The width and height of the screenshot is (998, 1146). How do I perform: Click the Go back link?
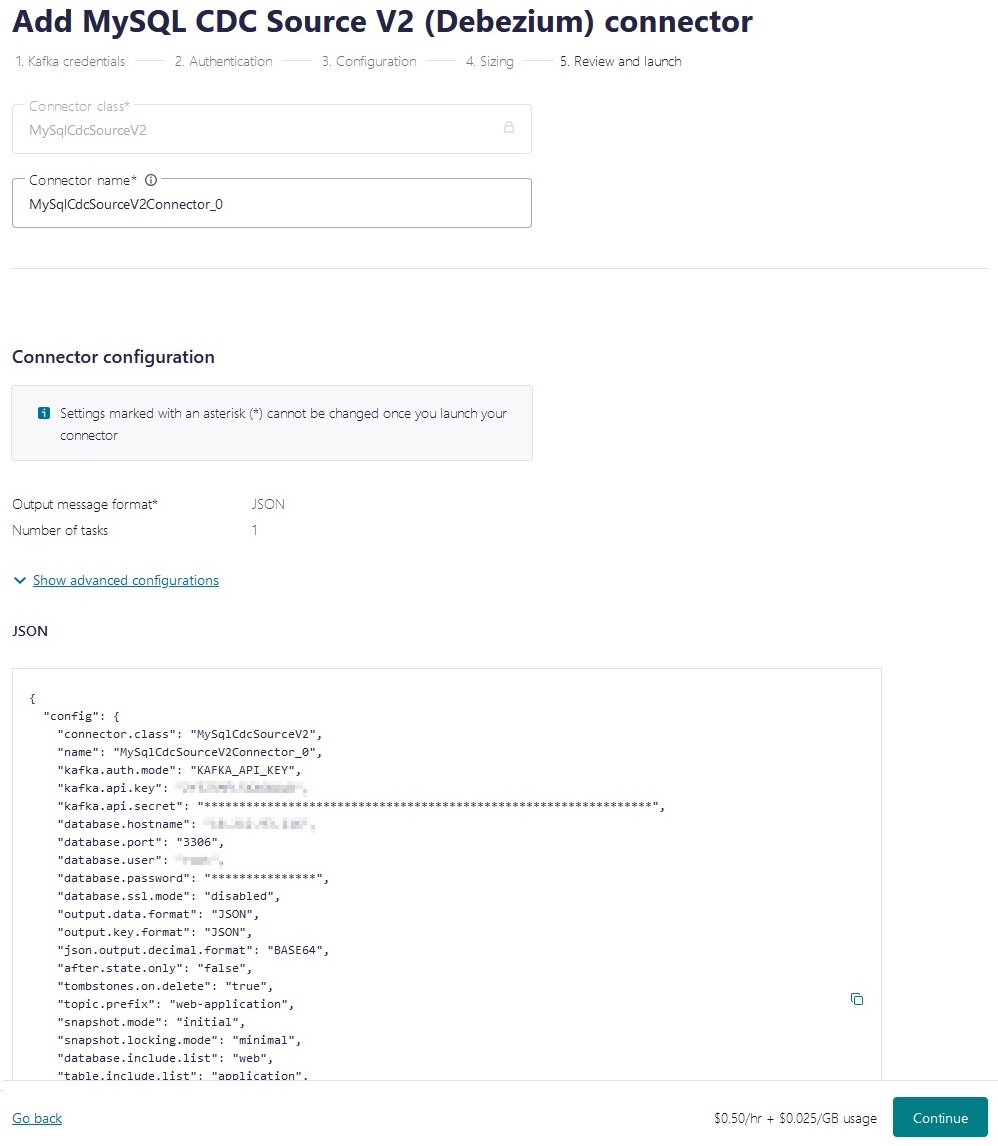tap(36, 1117)
